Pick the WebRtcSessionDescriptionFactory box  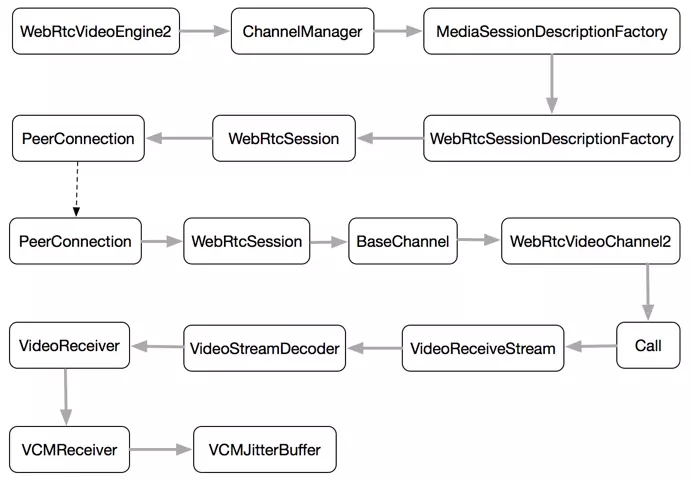[x=551, y=138]
